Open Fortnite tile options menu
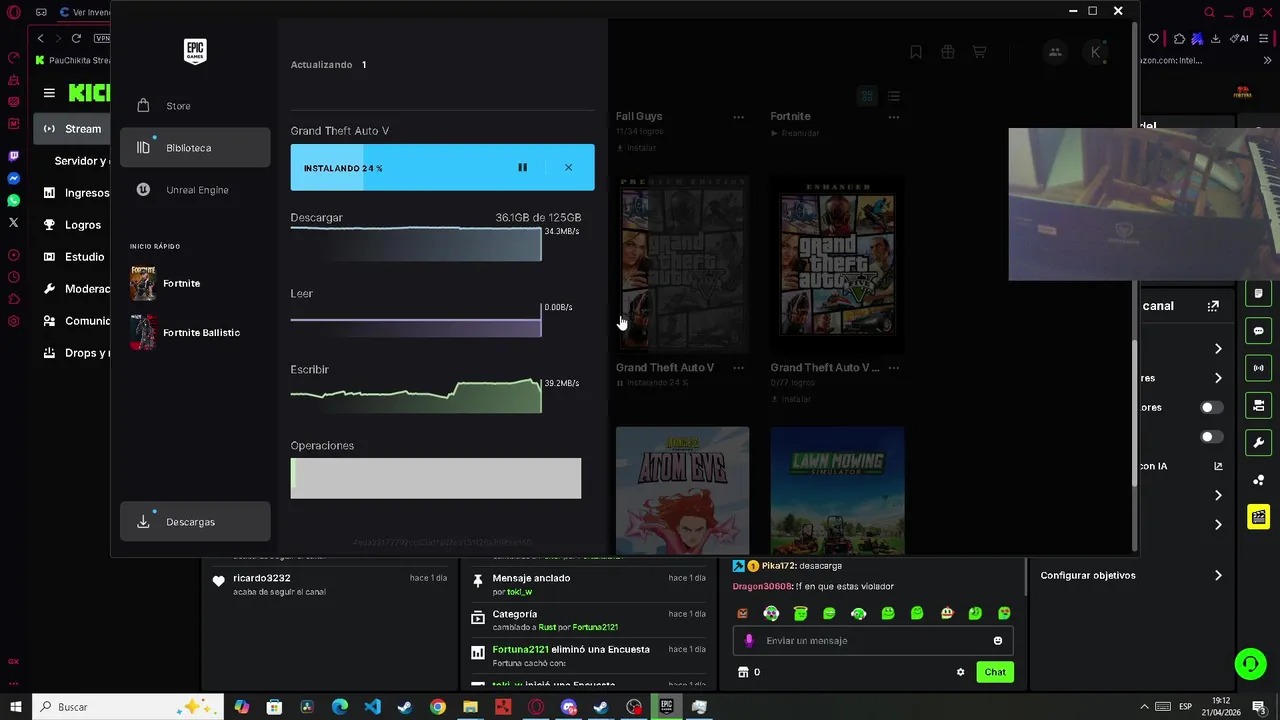This screenshot has width=1280, height=720. [x=893, y=117]
